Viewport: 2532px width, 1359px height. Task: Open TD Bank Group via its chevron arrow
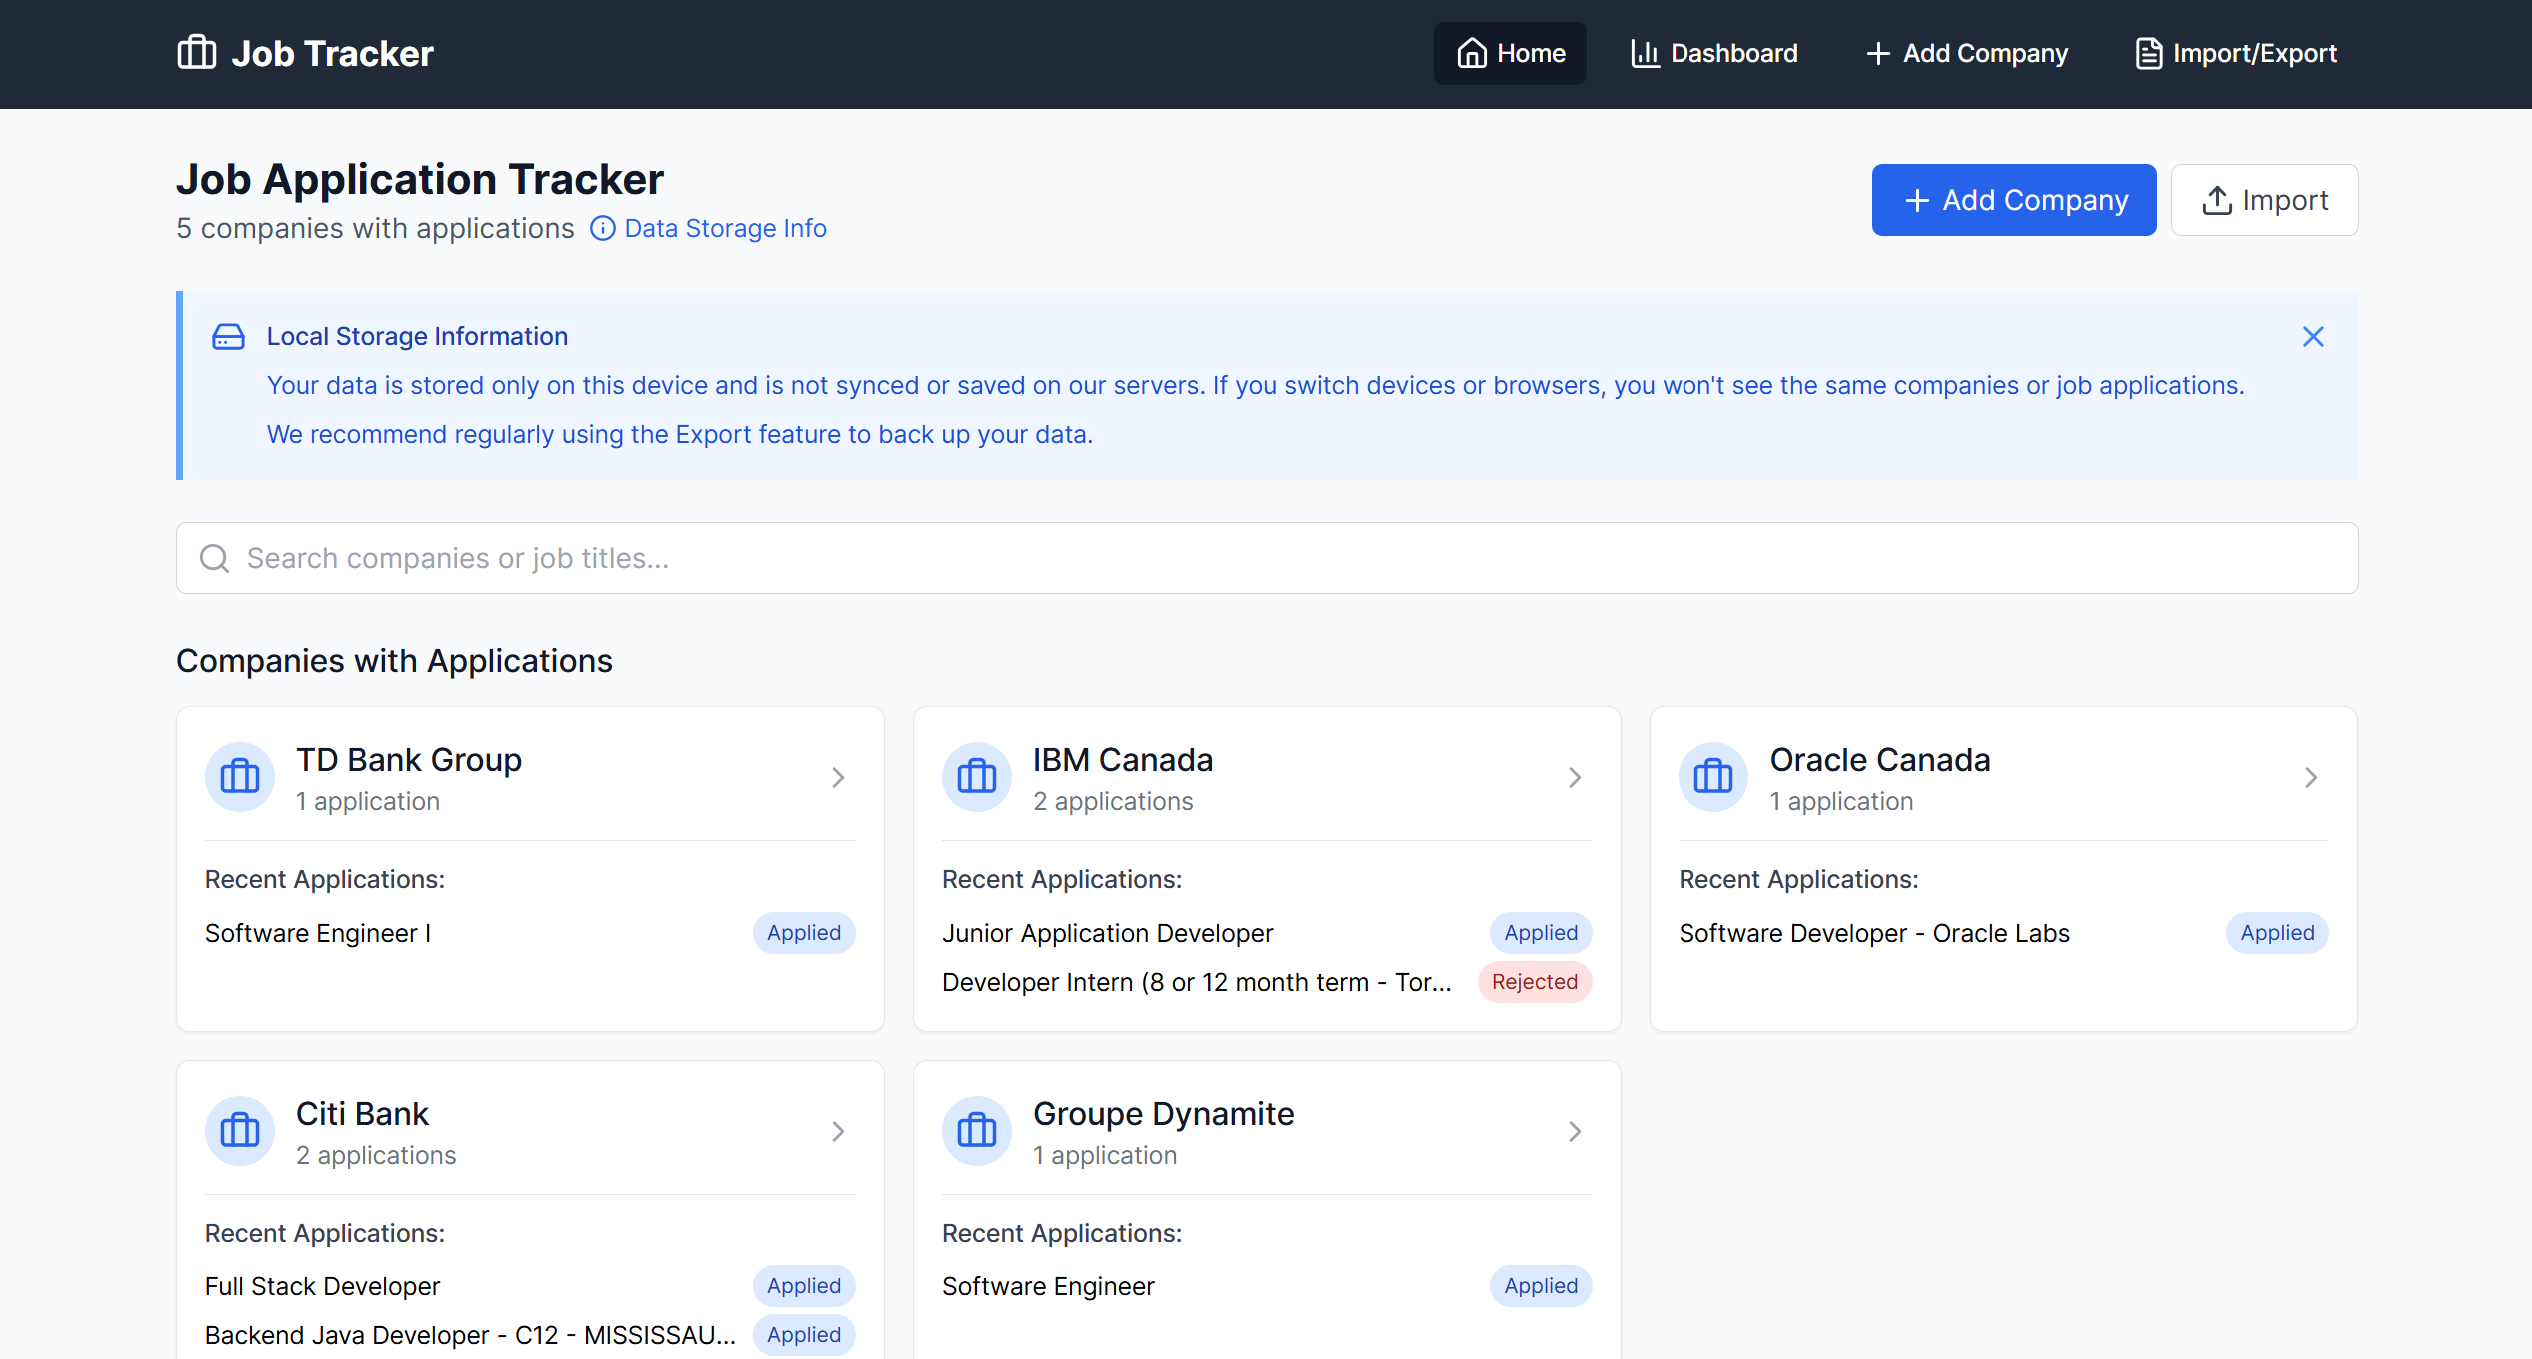pos(838,777)
